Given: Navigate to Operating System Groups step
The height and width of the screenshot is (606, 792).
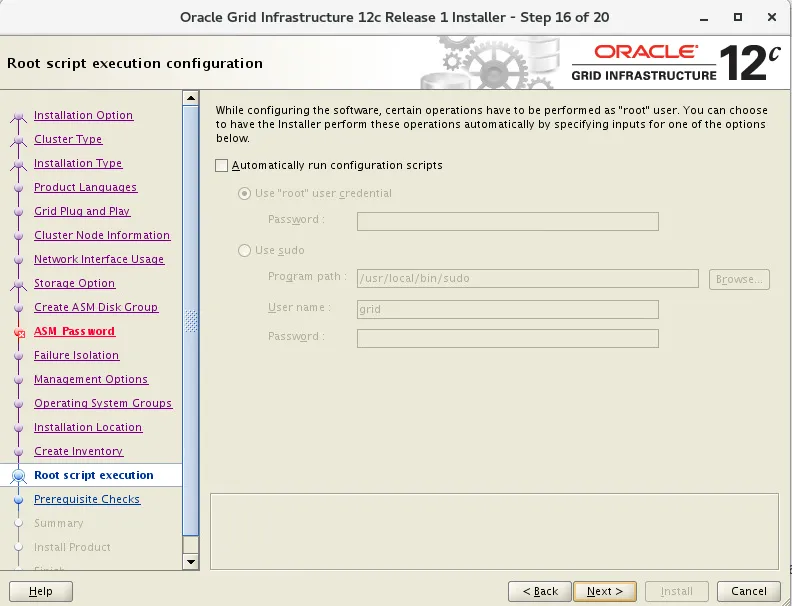Looking at the screenshot, I should 103,403.
